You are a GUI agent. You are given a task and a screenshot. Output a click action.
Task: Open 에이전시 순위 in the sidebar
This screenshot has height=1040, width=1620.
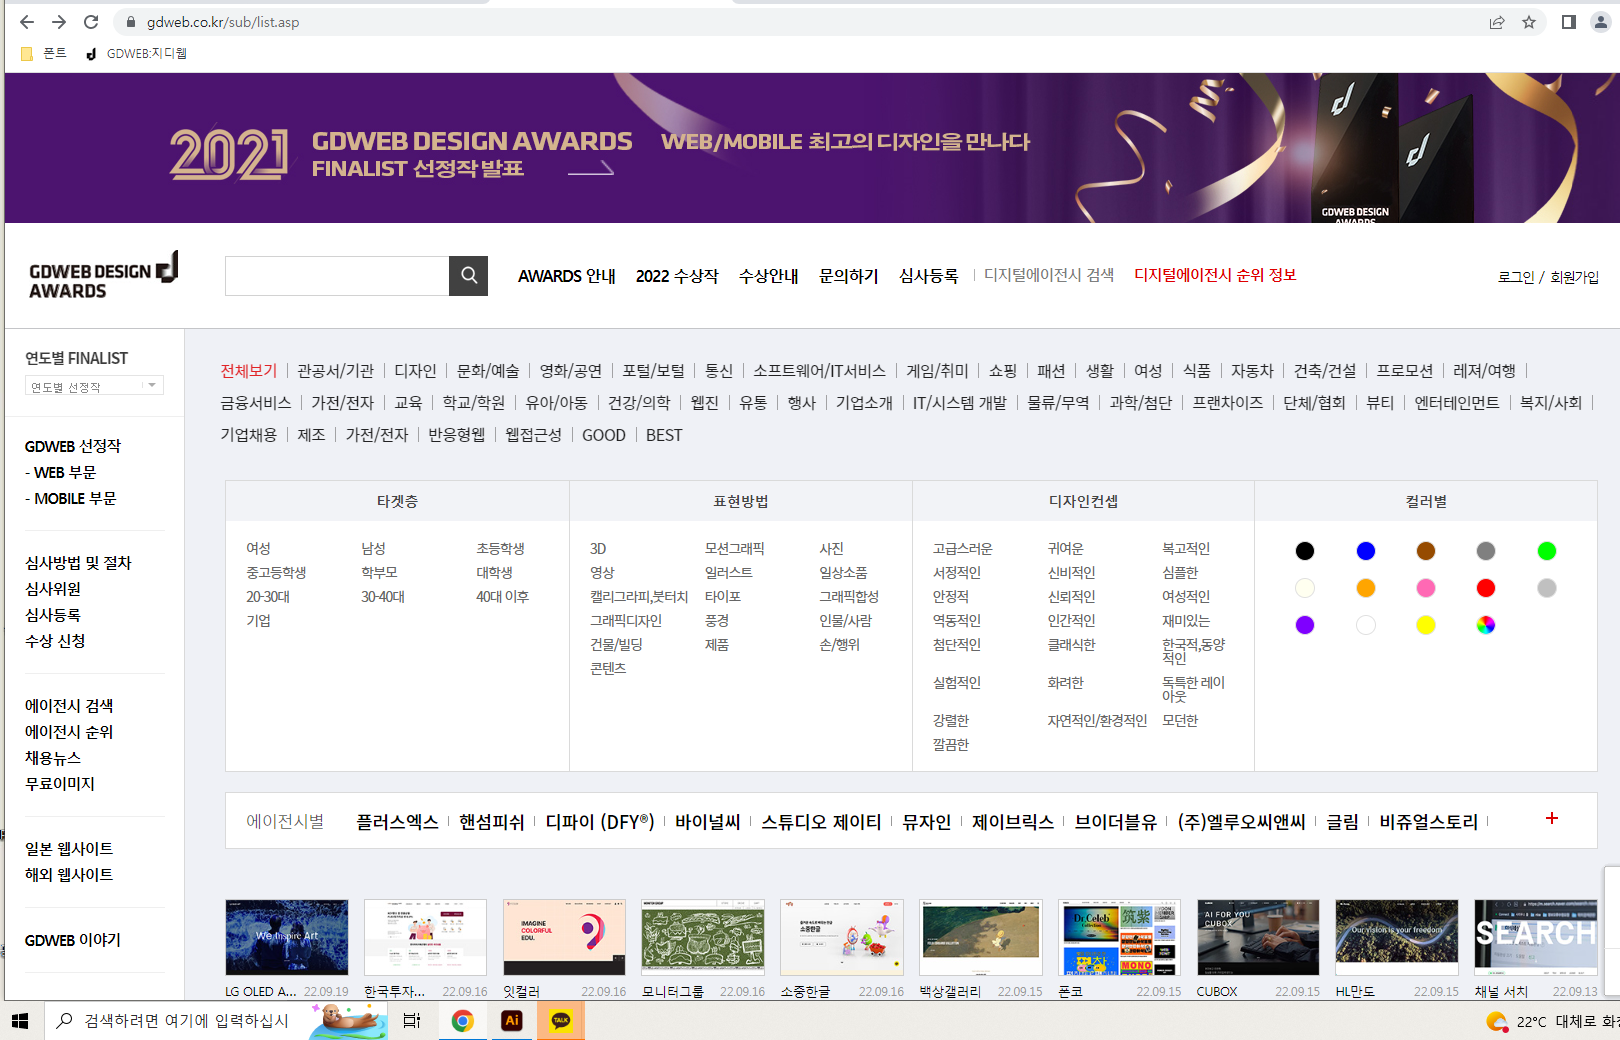point(69,732)
